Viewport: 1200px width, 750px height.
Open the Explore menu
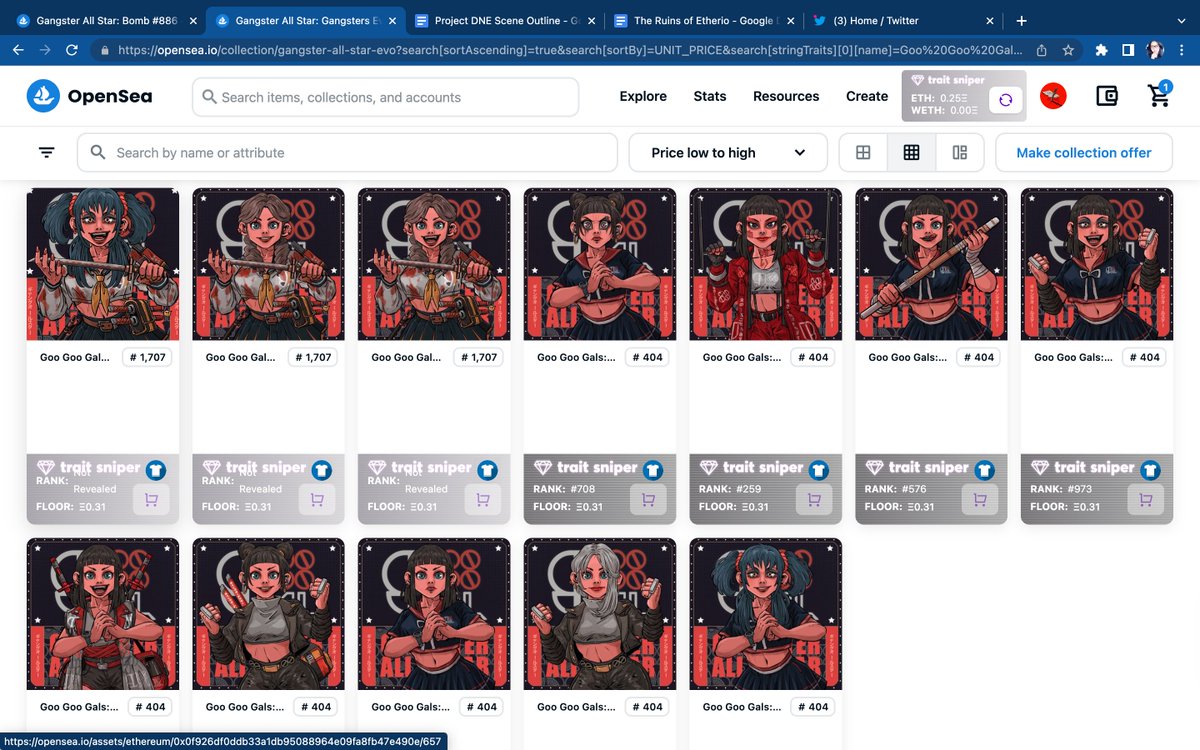643,96
